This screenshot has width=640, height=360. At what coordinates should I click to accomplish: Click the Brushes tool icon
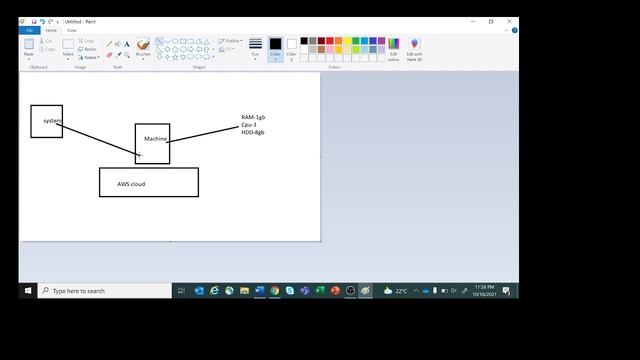click(x=143, y=44)
